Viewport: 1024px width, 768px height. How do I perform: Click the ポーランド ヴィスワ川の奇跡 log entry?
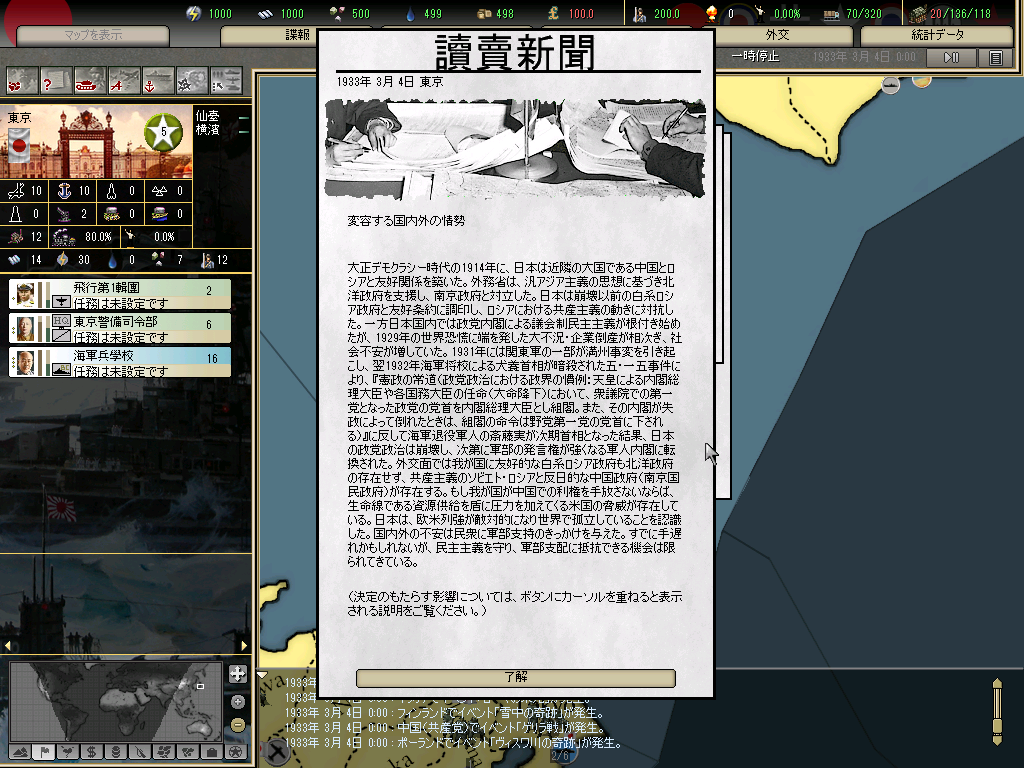453,743
